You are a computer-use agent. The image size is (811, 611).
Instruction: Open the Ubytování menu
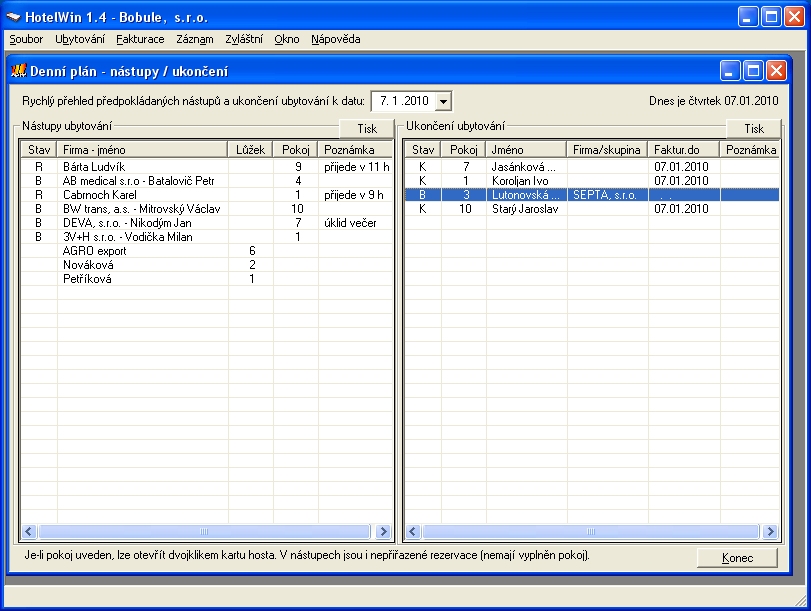pyautogui.click(x=80, y=39)
